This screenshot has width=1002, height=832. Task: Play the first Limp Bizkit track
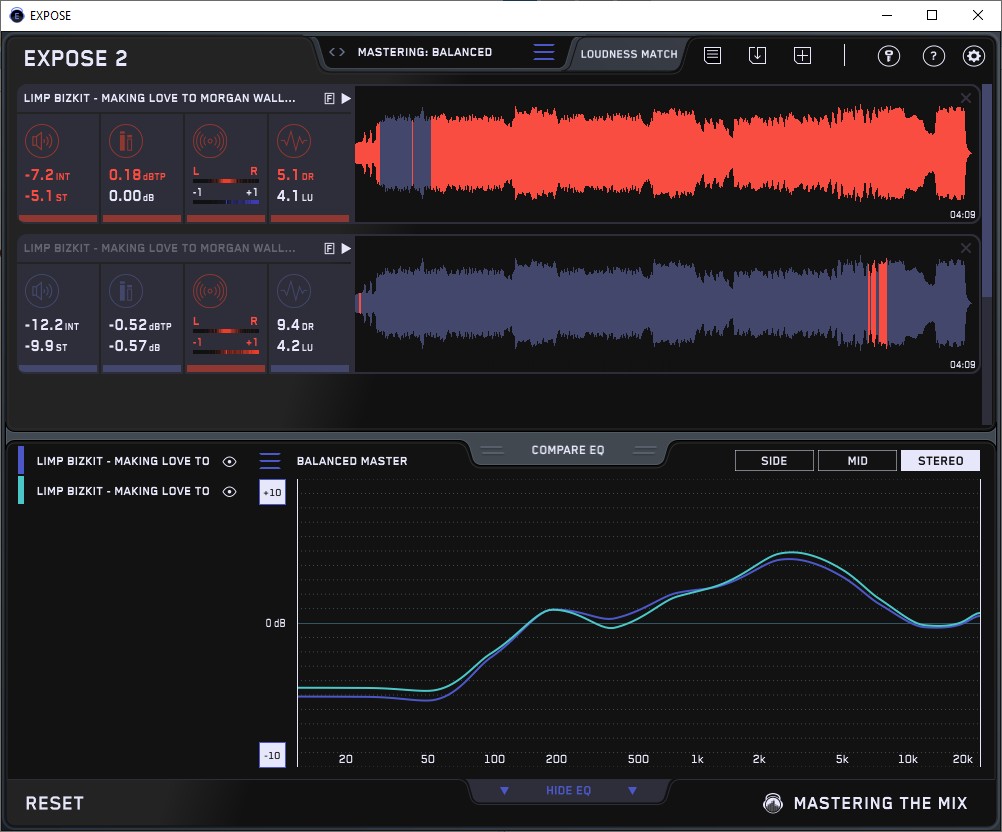coord(345,99)
